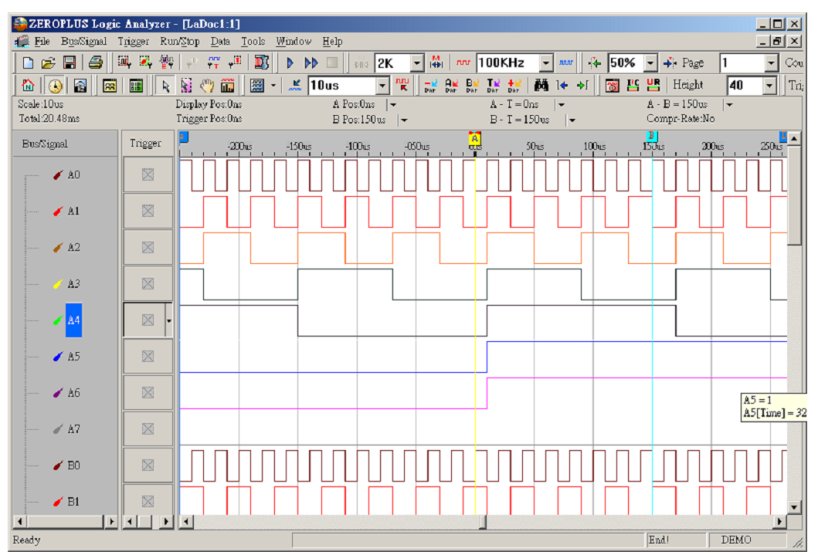The width and height of the screenshot is (818, 555).
Task: Click the yellow A bar marker
Action: (474, 139)
